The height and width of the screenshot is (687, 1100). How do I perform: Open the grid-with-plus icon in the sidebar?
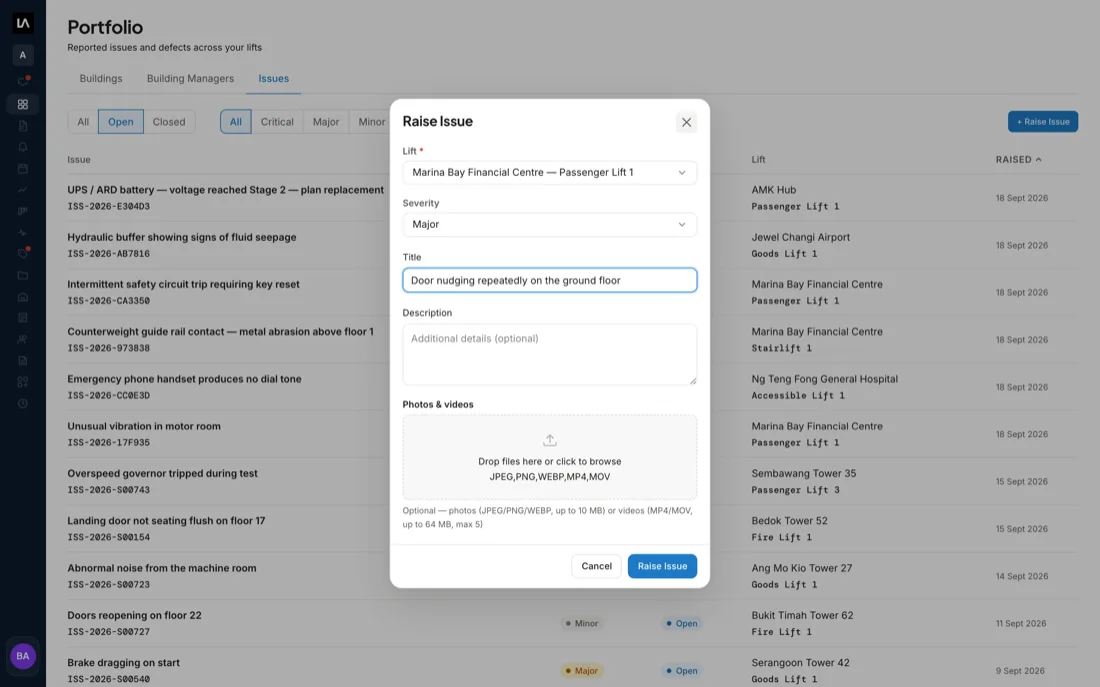click(22, 382)
